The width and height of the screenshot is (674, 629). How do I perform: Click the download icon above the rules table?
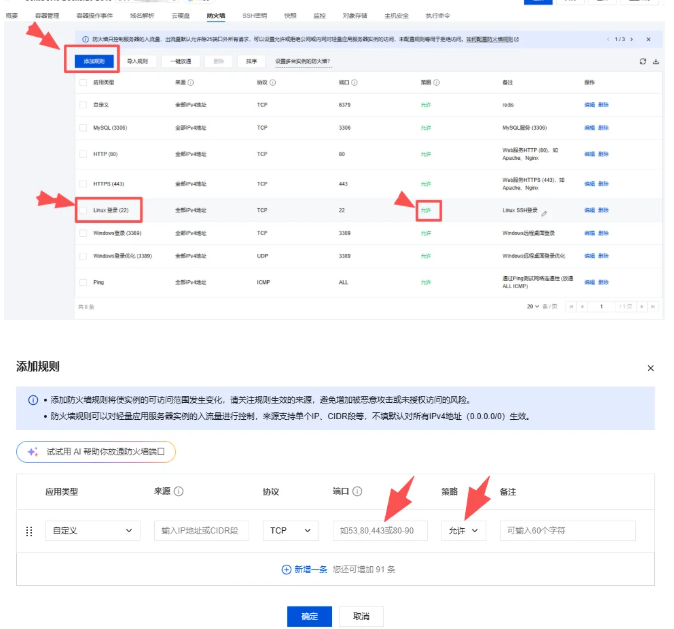[x=656, y=62]
